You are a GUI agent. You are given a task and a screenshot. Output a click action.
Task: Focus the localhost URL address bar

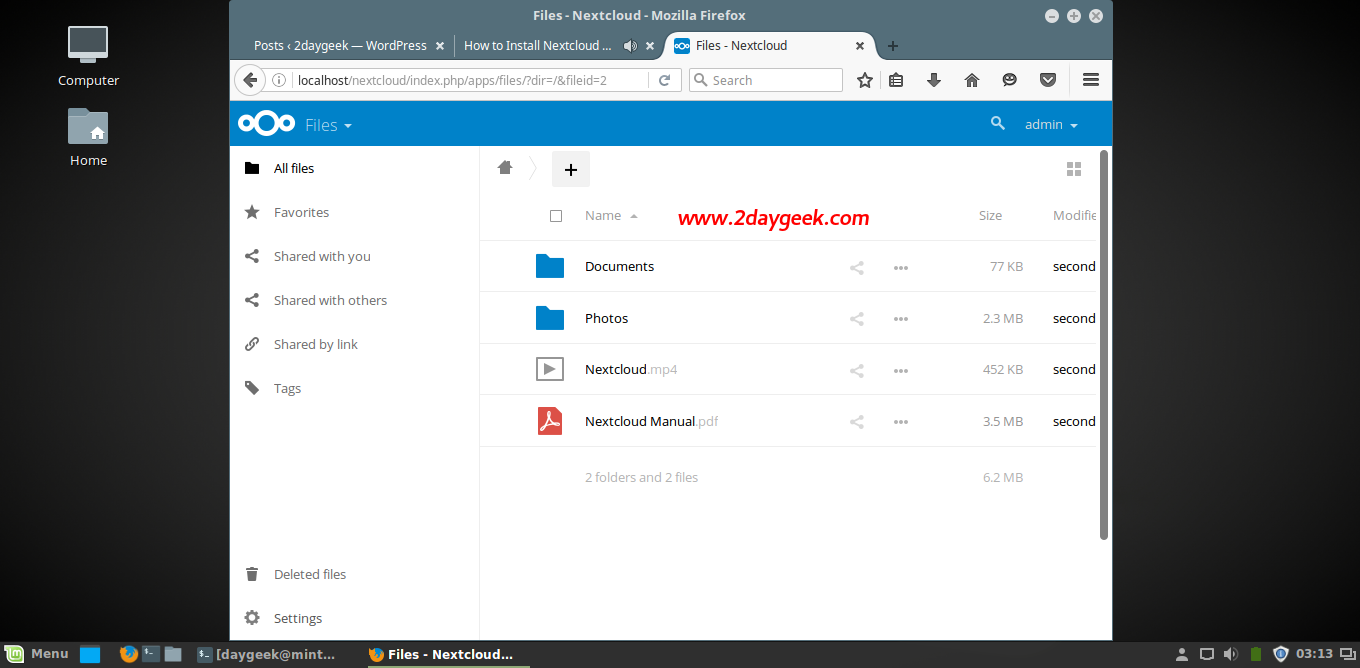pos(470,80)
